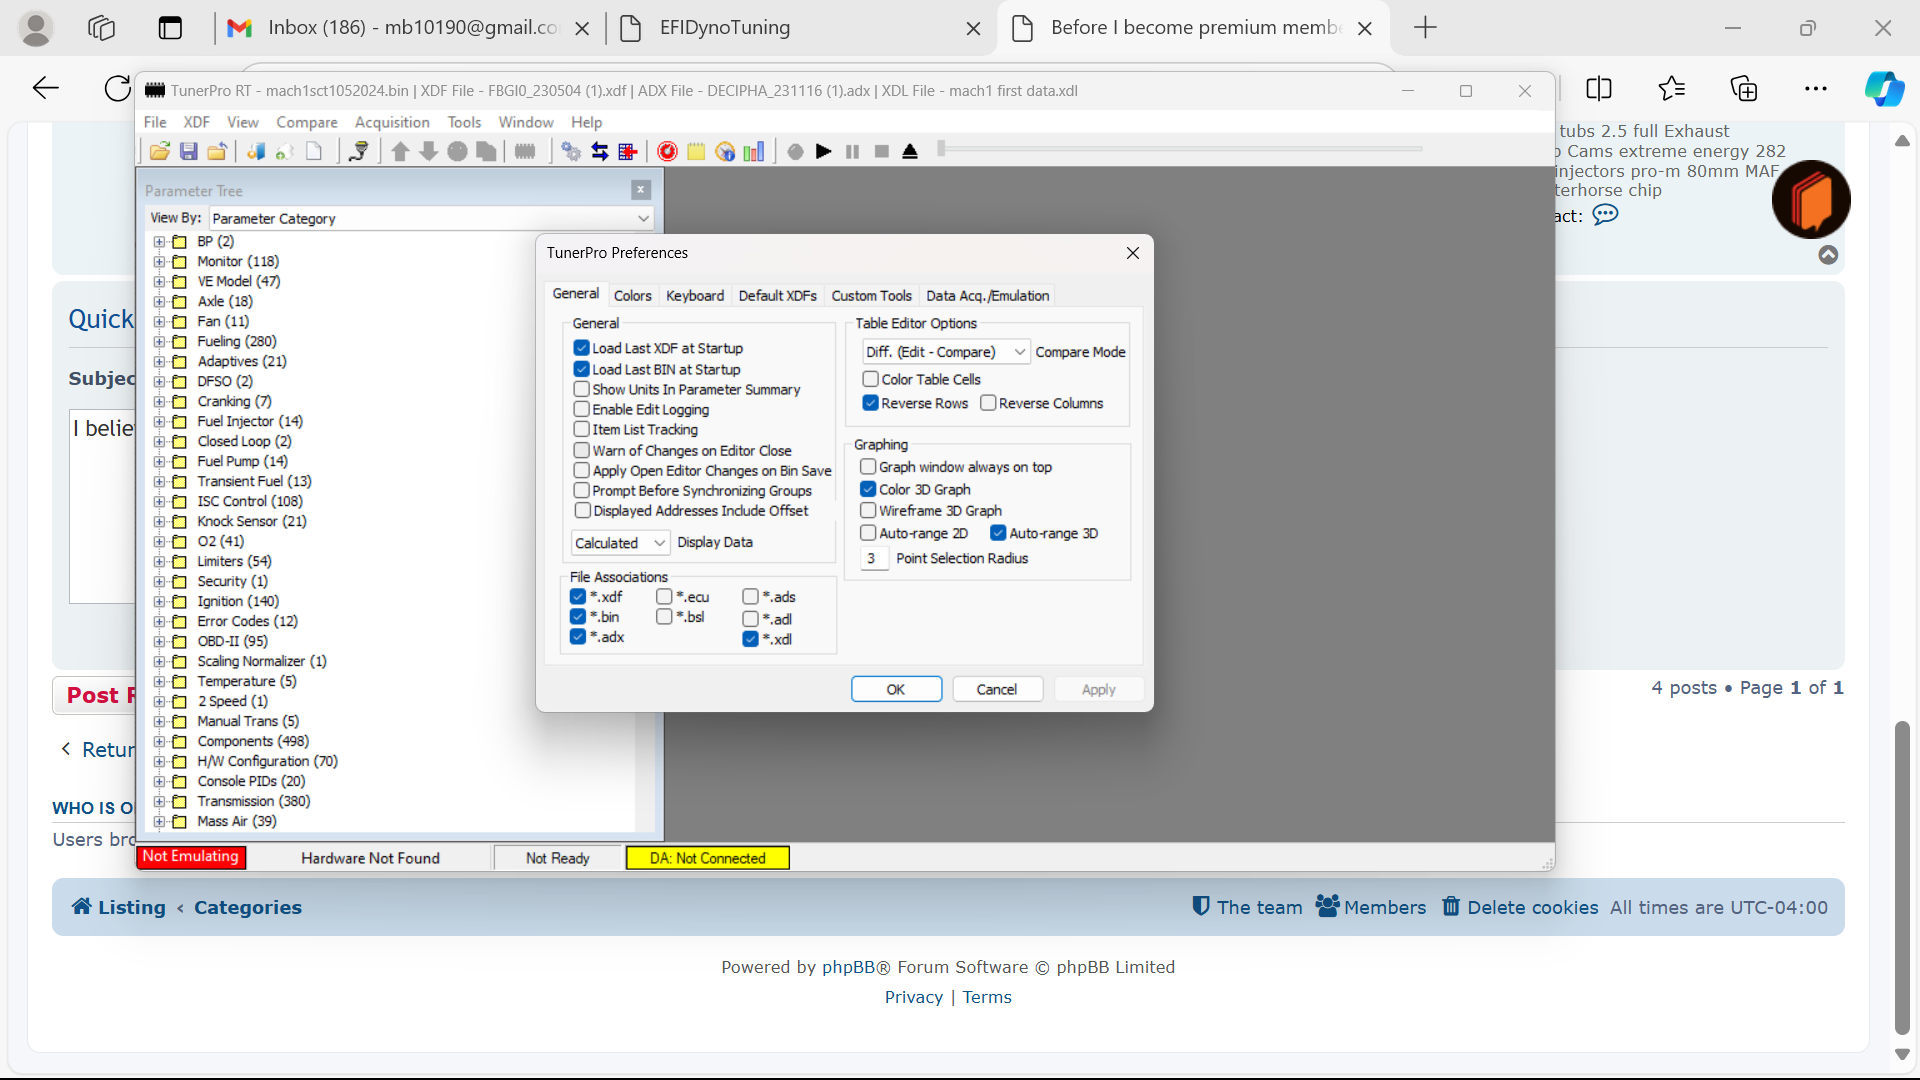Open the Acquisition menu
The width and height of the screenshot is (1920, 1080).
click(x=391, y=122)
